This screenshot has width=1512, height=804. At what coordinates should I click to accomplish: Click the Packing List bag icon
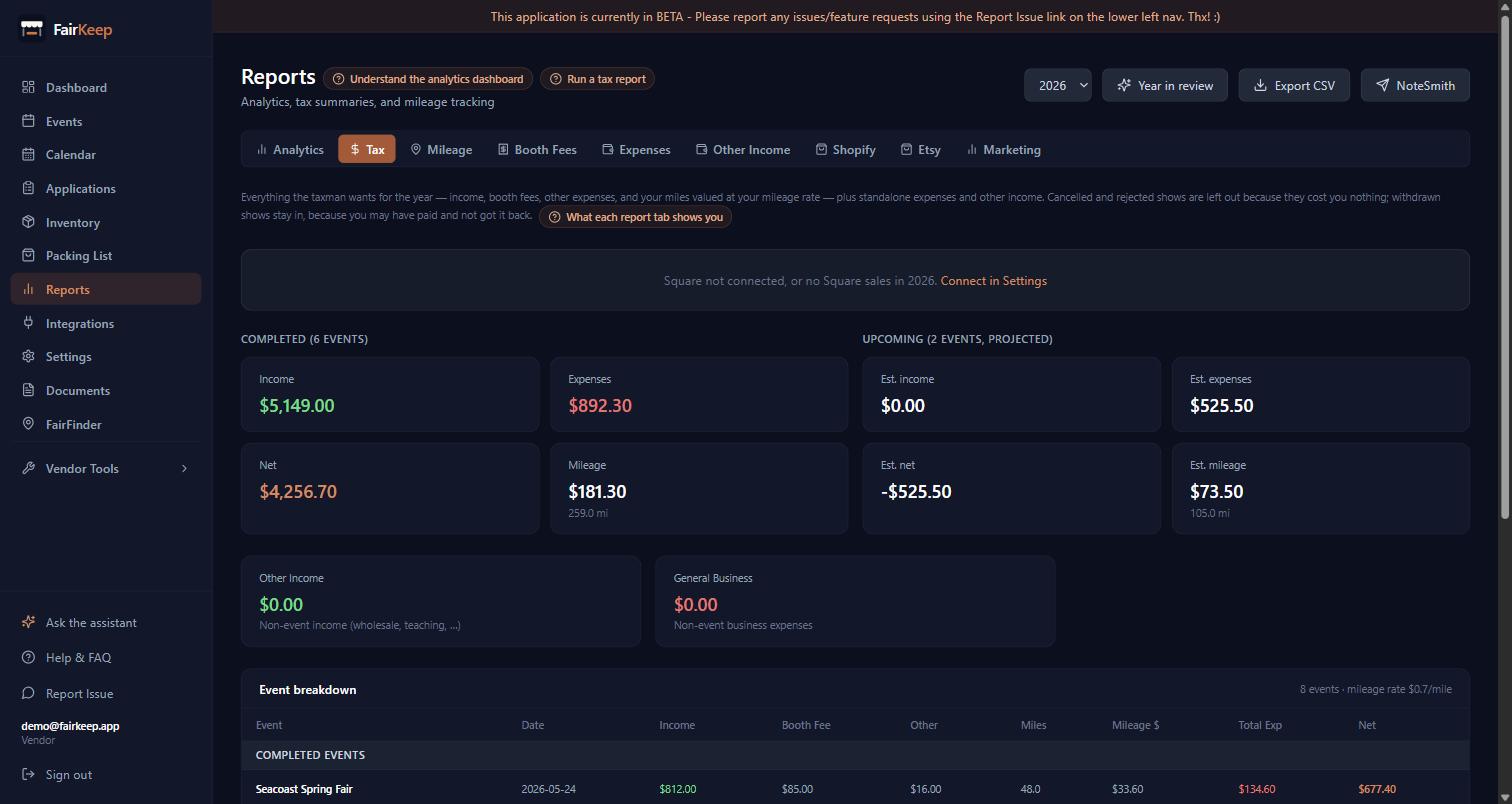(x=28, y=255)
